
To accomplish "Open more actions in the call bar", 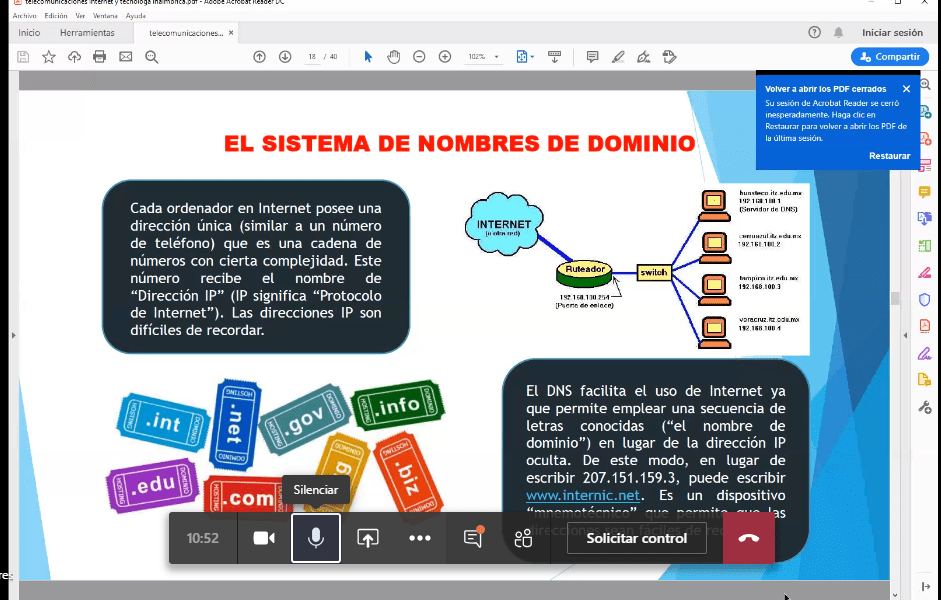I will click(419, 538).
